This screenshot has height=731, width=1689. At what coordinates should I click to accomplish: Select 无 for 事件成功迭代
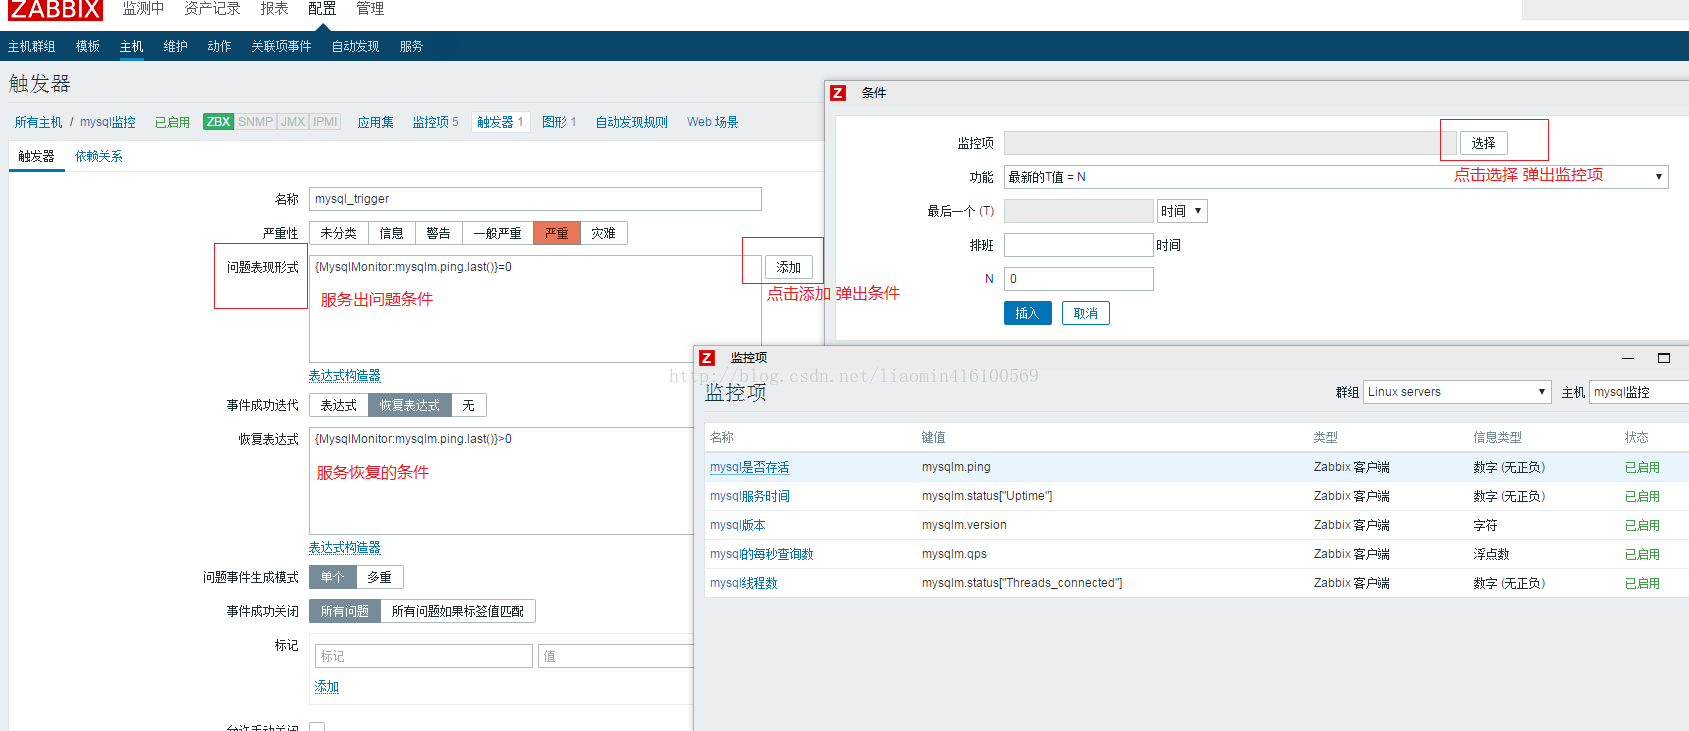coord(469,405)
